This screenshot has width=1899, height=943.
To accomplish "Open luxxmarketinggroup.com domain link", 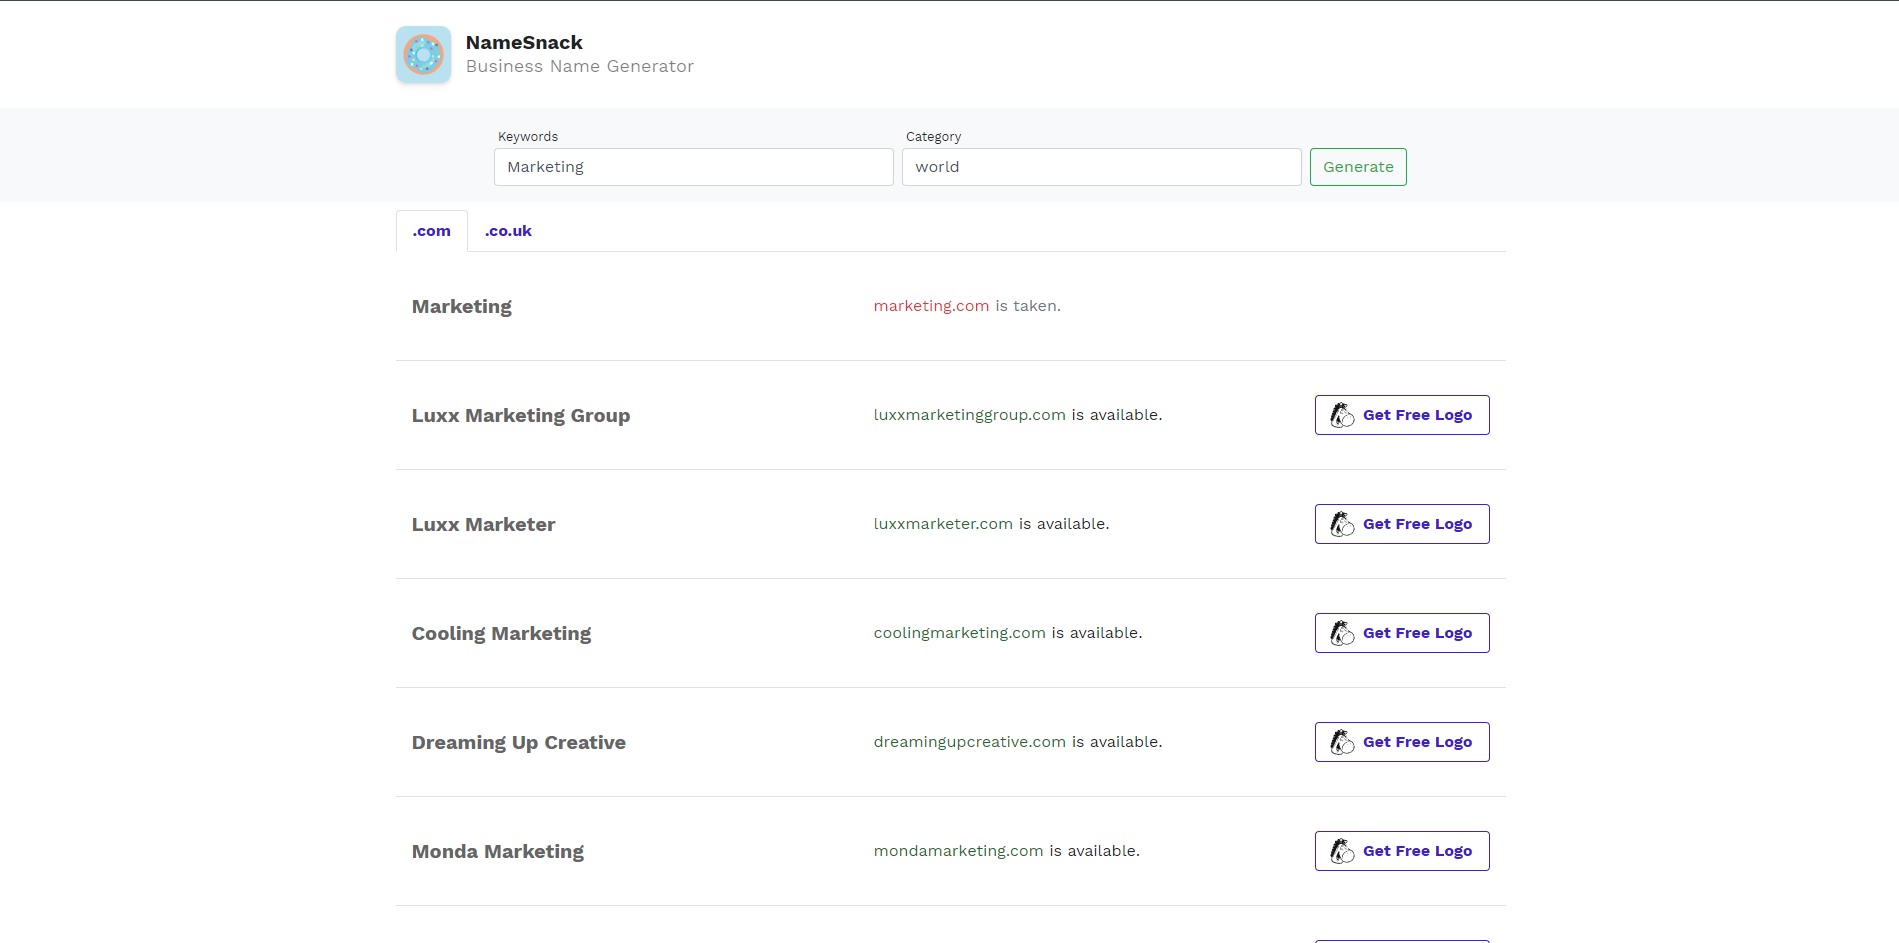I will click(969, 415).
